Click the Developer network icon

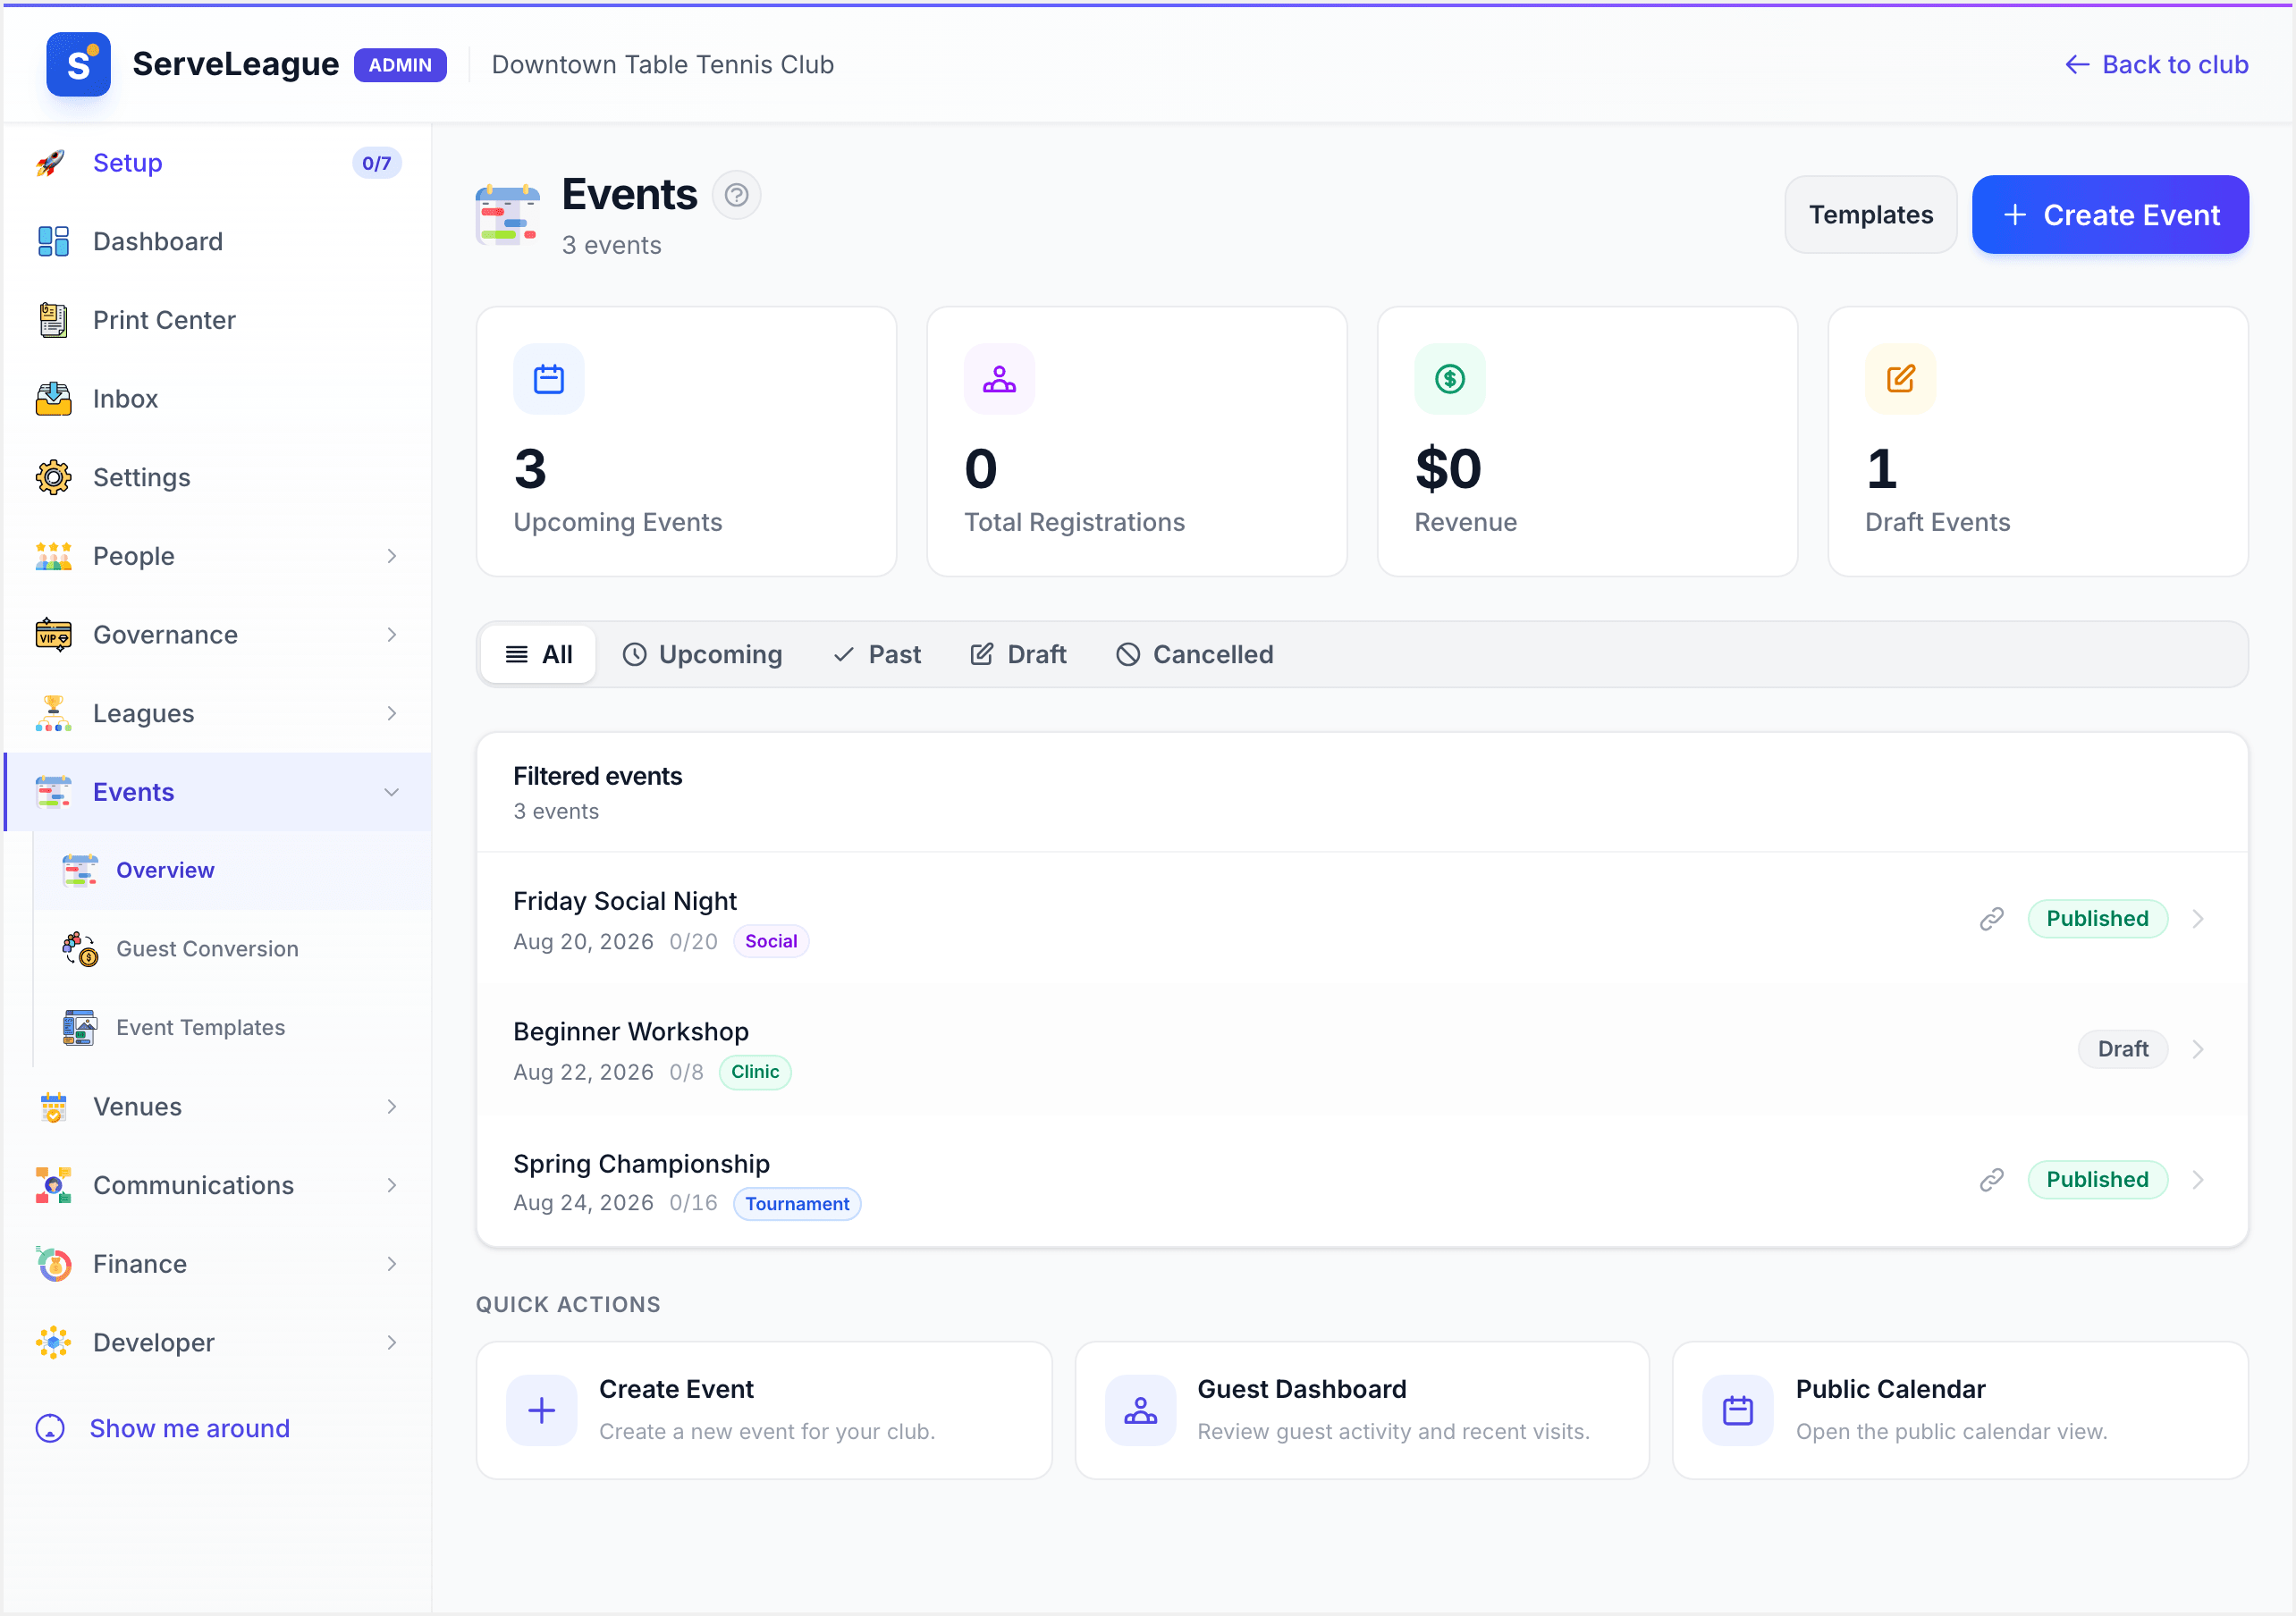[x=53, y=1343]
